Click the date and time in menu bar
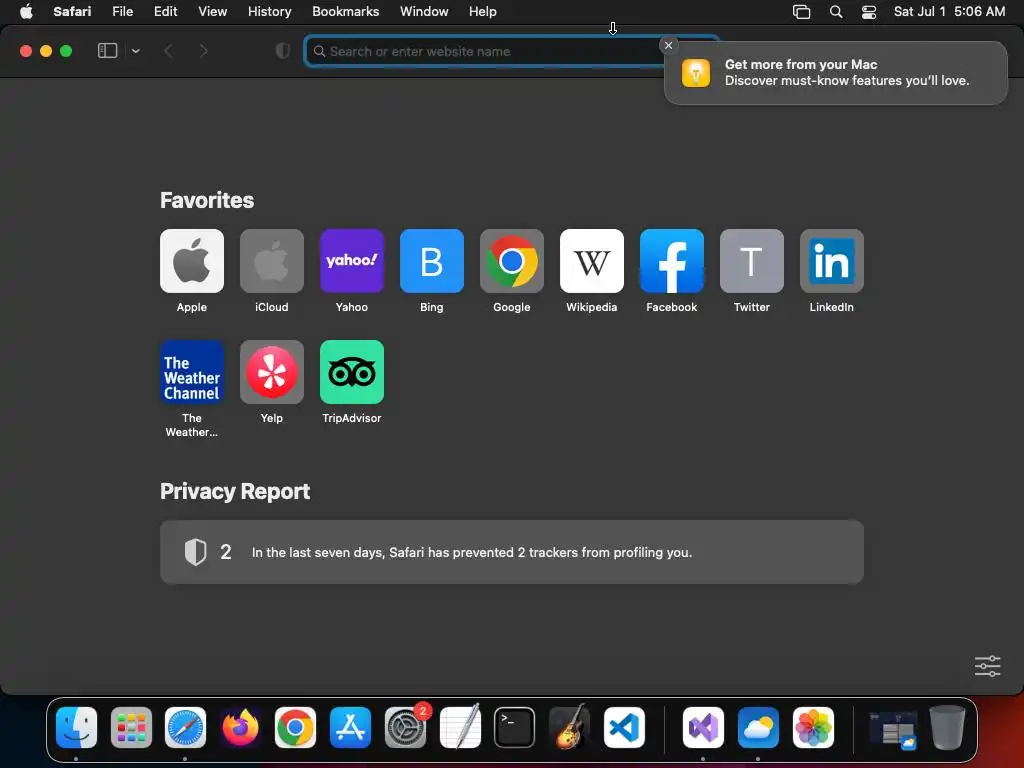 click(949, 11)
